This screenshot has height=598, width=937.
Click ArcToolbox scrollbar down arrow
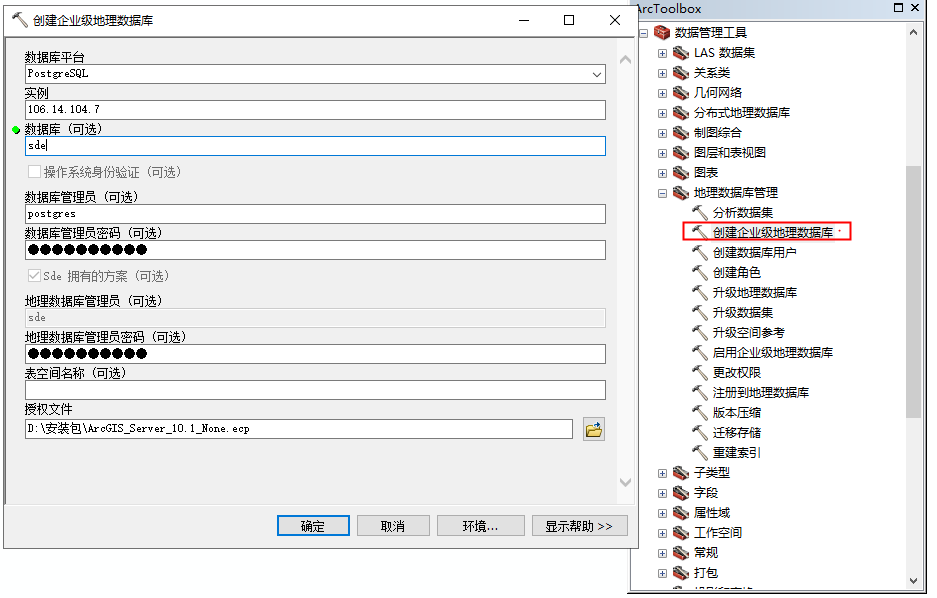(913, 580)
